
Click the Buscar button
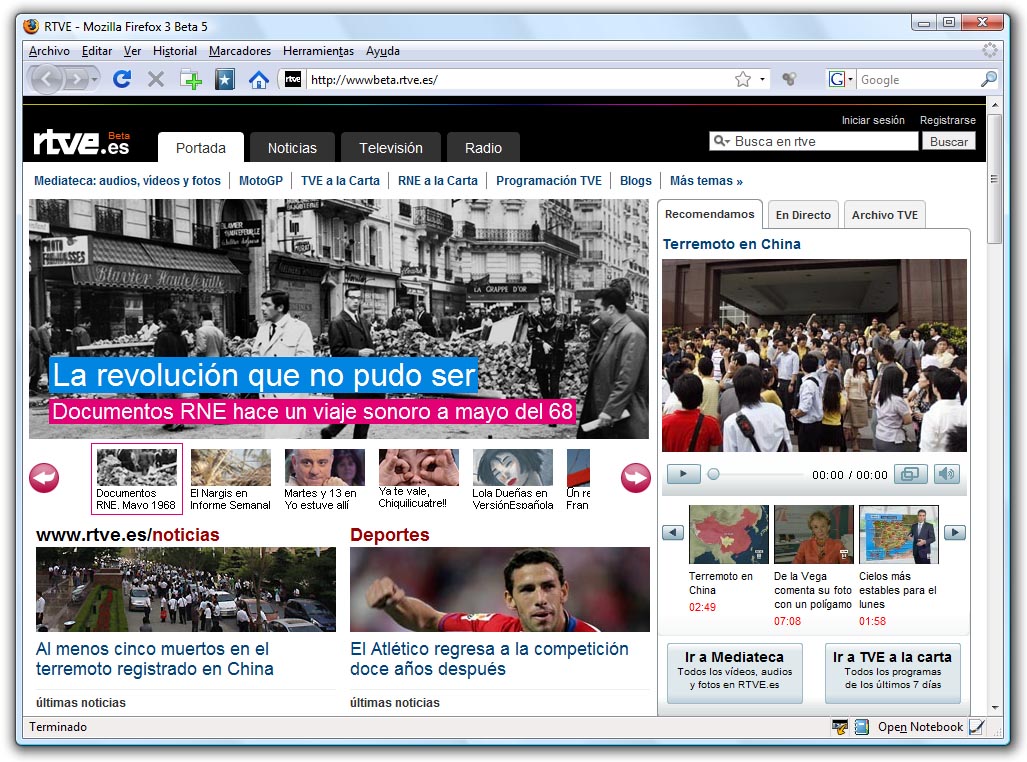click(949, 142)
